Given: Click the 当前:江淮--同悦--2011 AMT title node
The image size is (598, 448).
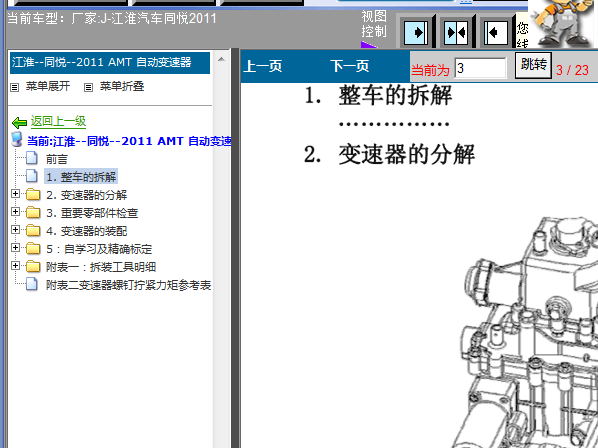Looking at the screenshot, I should (129, 141).
